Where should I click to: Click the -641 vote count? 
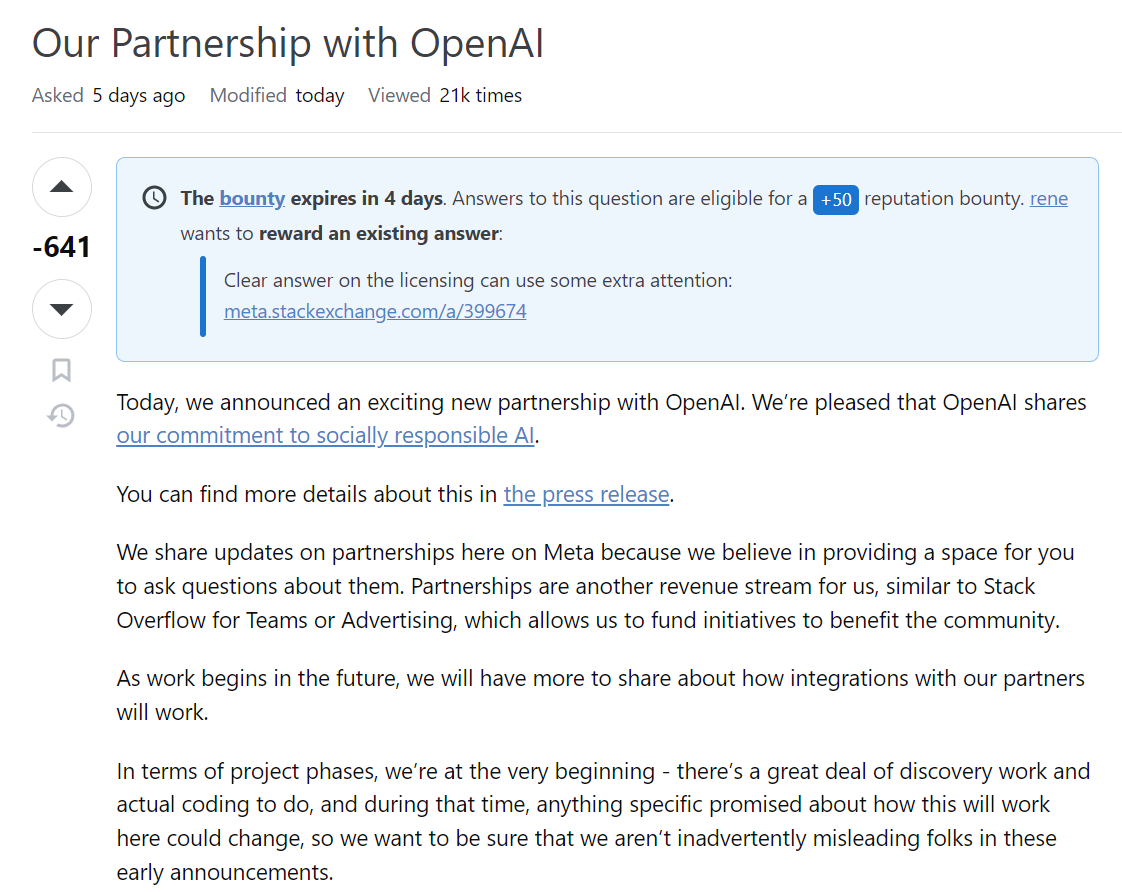pyautogui.click(x=62, y=246)
